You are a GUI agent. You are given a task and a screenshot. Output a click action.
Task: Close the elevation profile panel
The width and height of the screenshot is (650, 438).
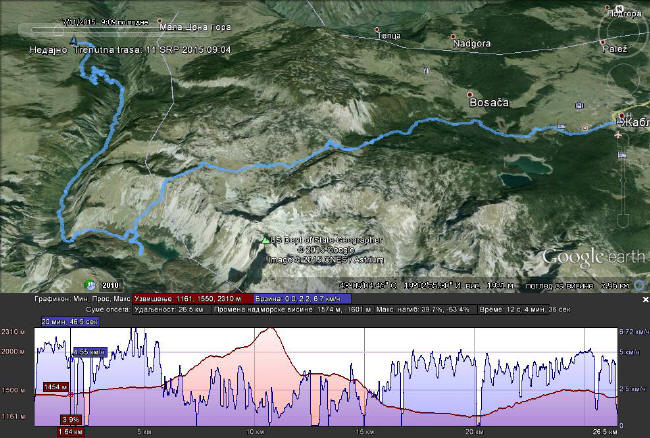(641, 299)
